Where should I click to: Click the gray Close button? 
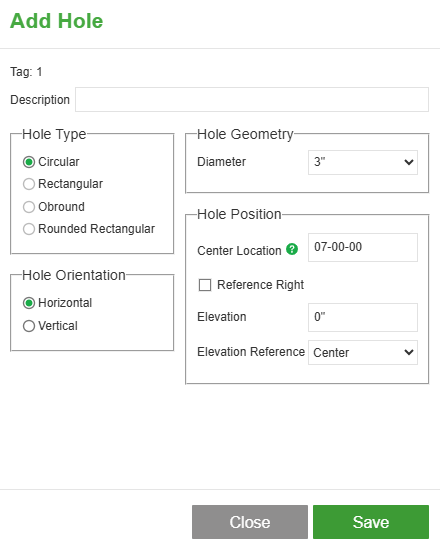point(250,522)
